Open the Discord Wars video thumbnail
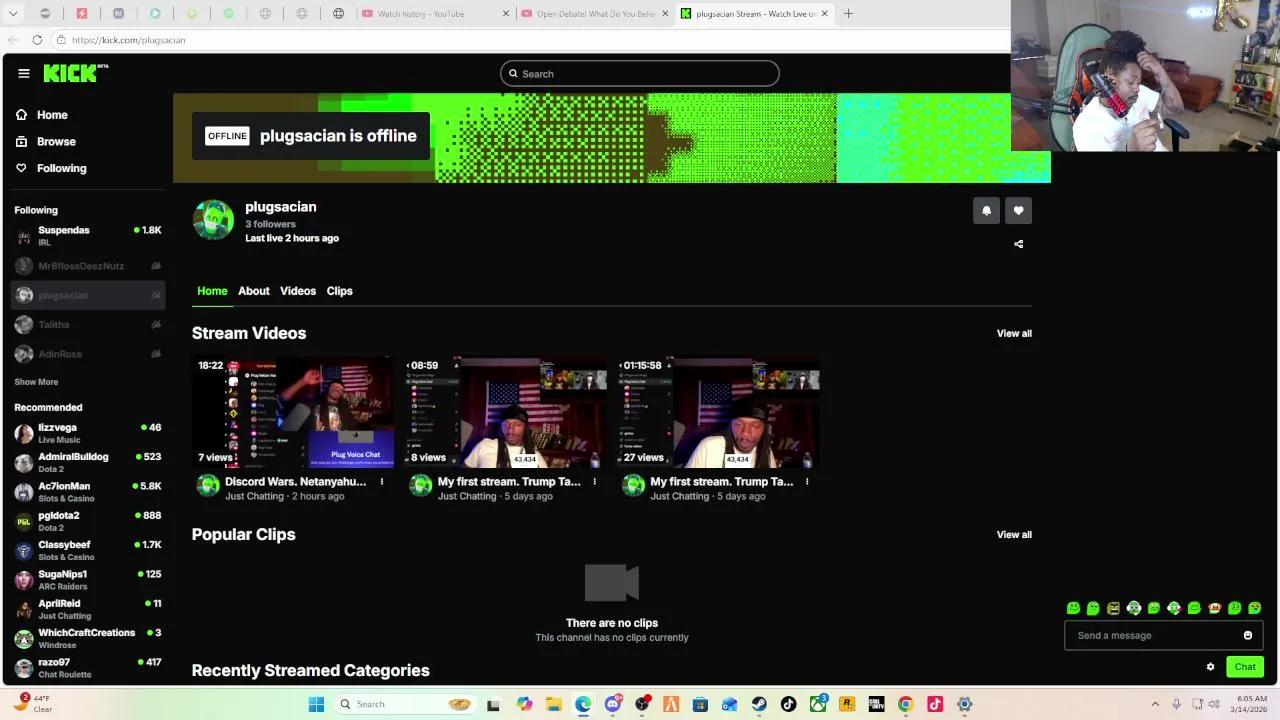Image resolution: width=1280 pixels, height=720 pixels. (294, 412)
